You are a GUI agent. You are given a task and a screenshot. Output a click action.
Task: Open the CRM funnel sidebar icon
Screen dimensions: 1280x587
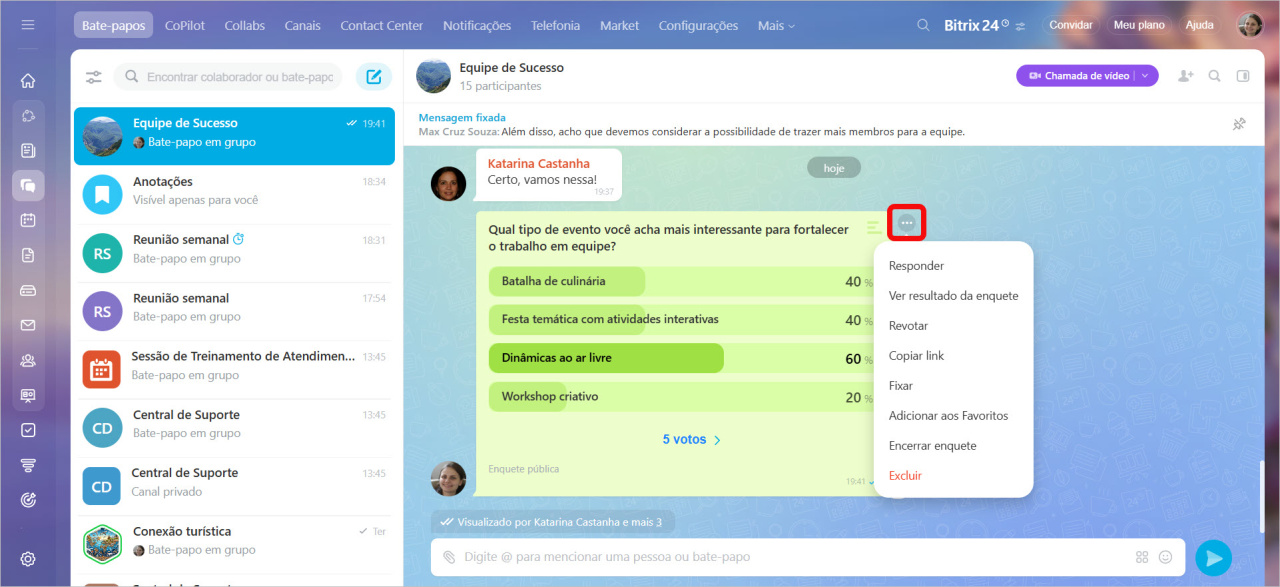point(28,465)
